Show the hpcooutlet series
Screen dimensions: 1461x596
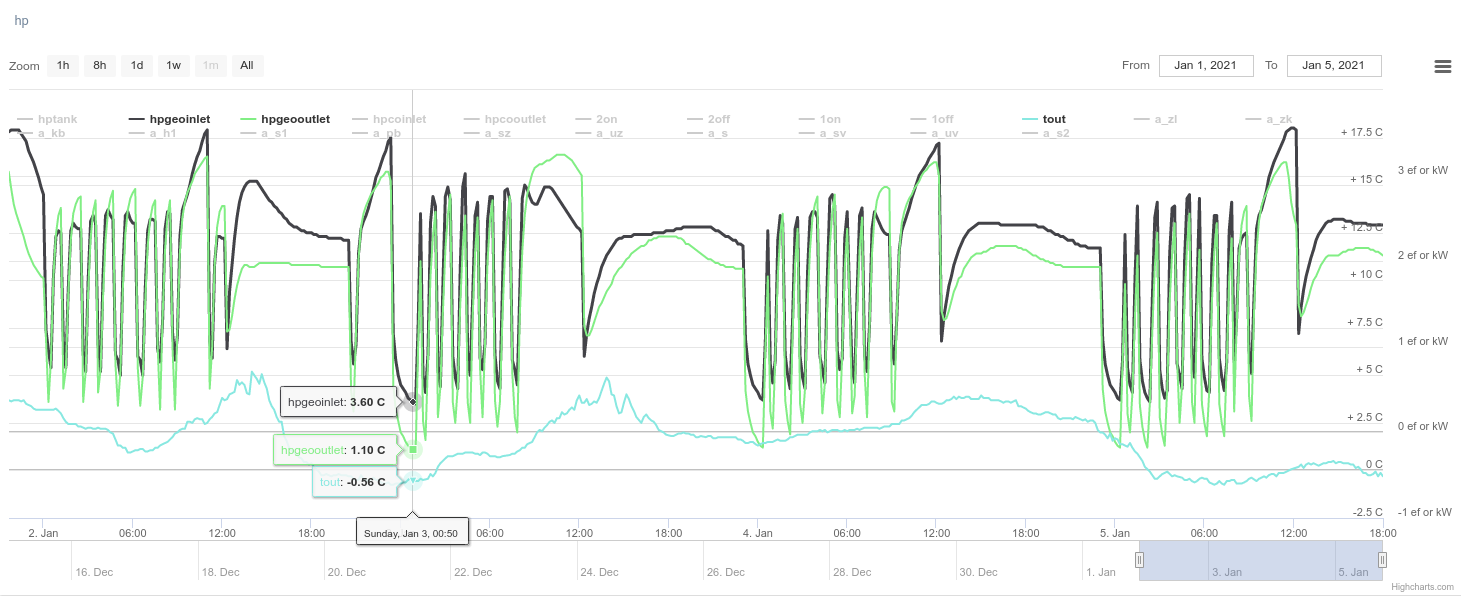(505, 119)
